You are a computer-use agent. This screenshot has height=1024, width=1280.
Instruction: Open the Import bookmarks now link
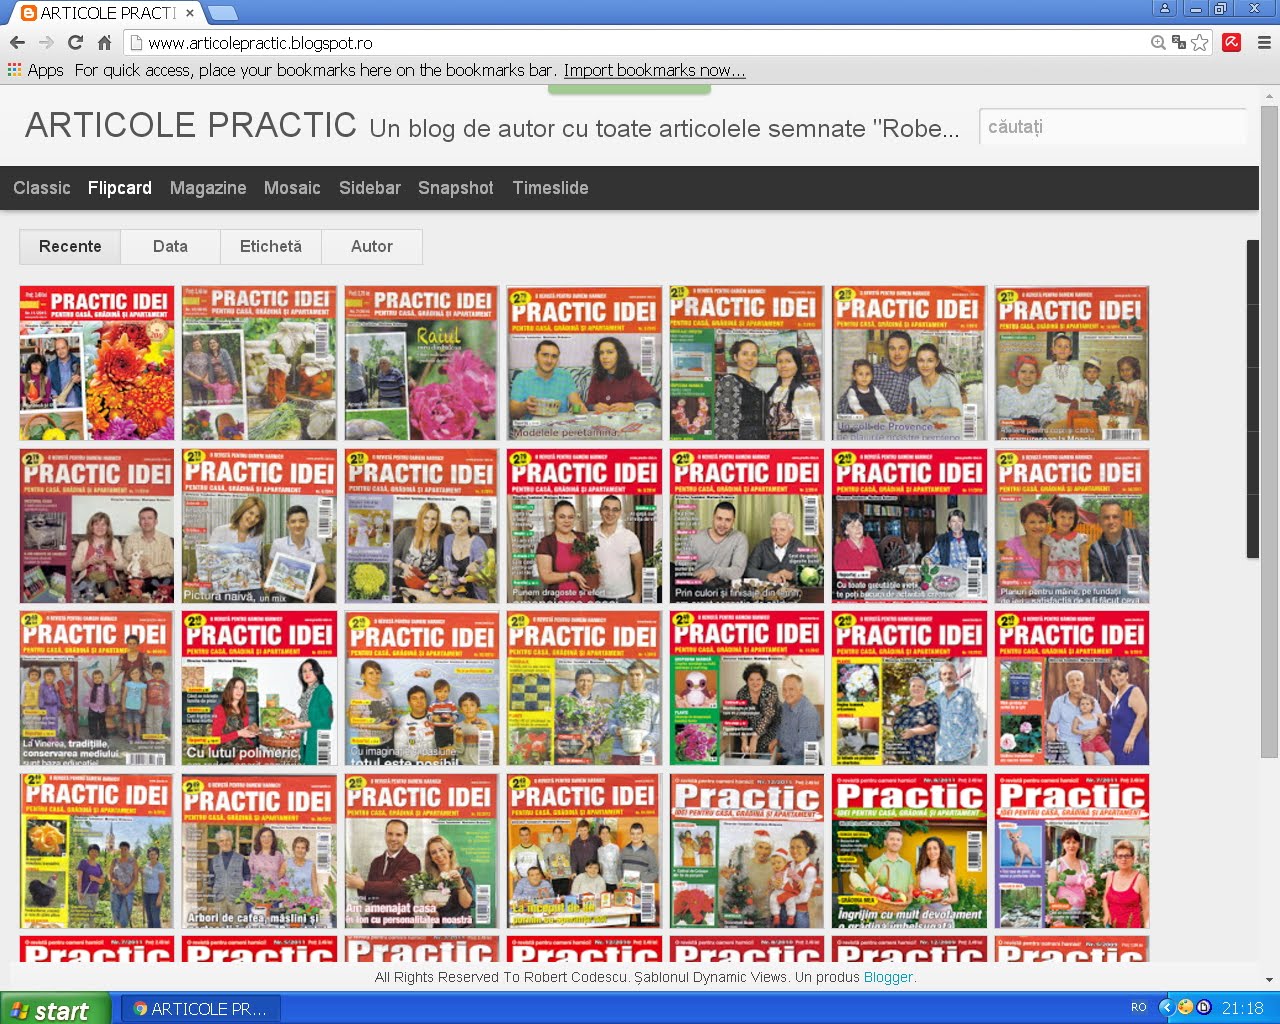654,70
